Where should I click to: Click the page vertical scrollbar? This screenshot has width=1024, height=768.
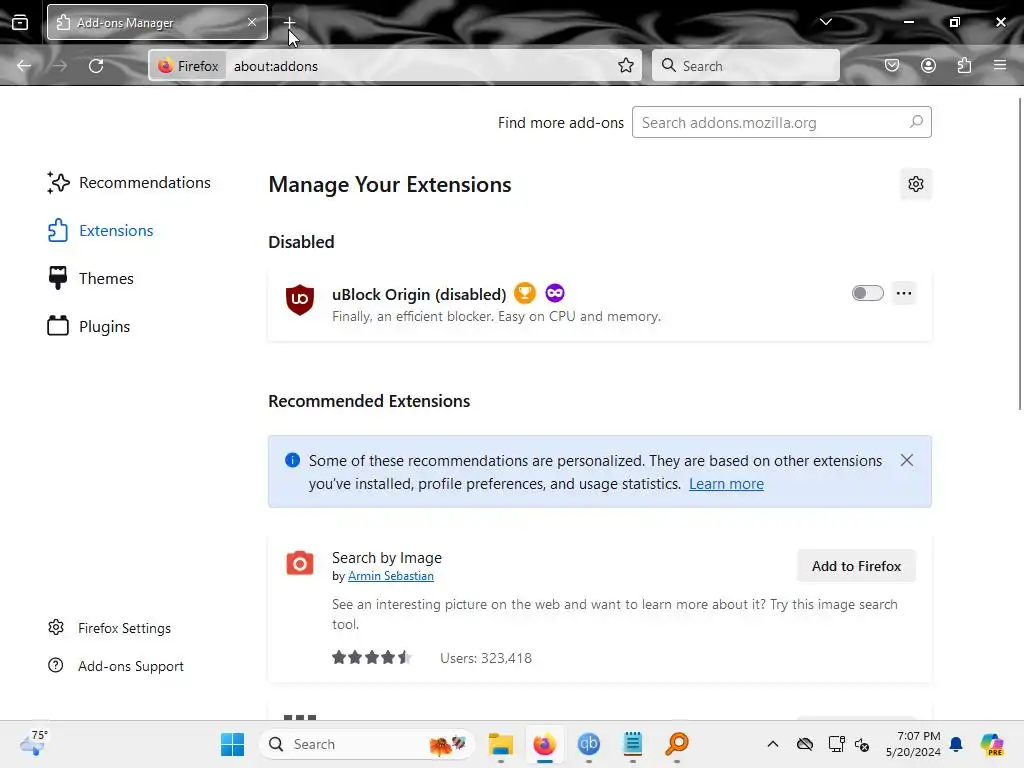1019,254
